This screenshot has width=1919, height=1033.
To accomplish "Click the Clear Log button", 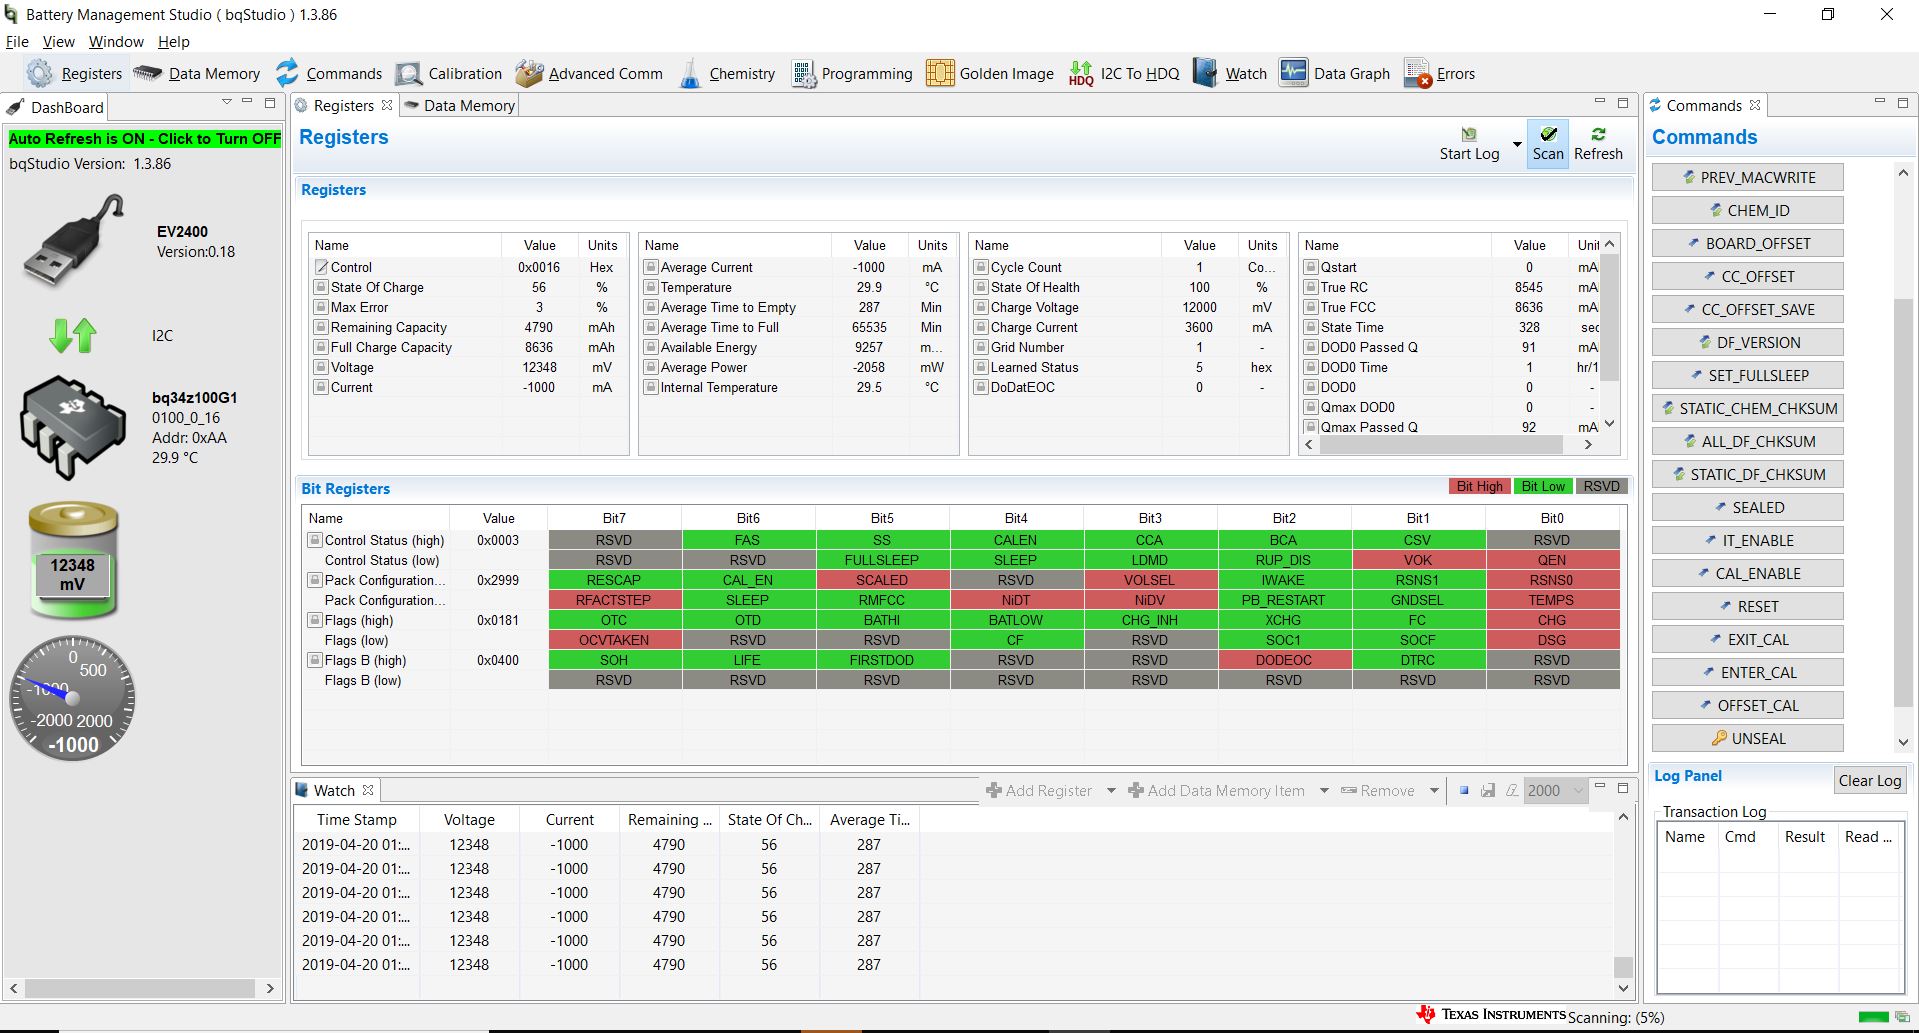I will coord(1869,781).
